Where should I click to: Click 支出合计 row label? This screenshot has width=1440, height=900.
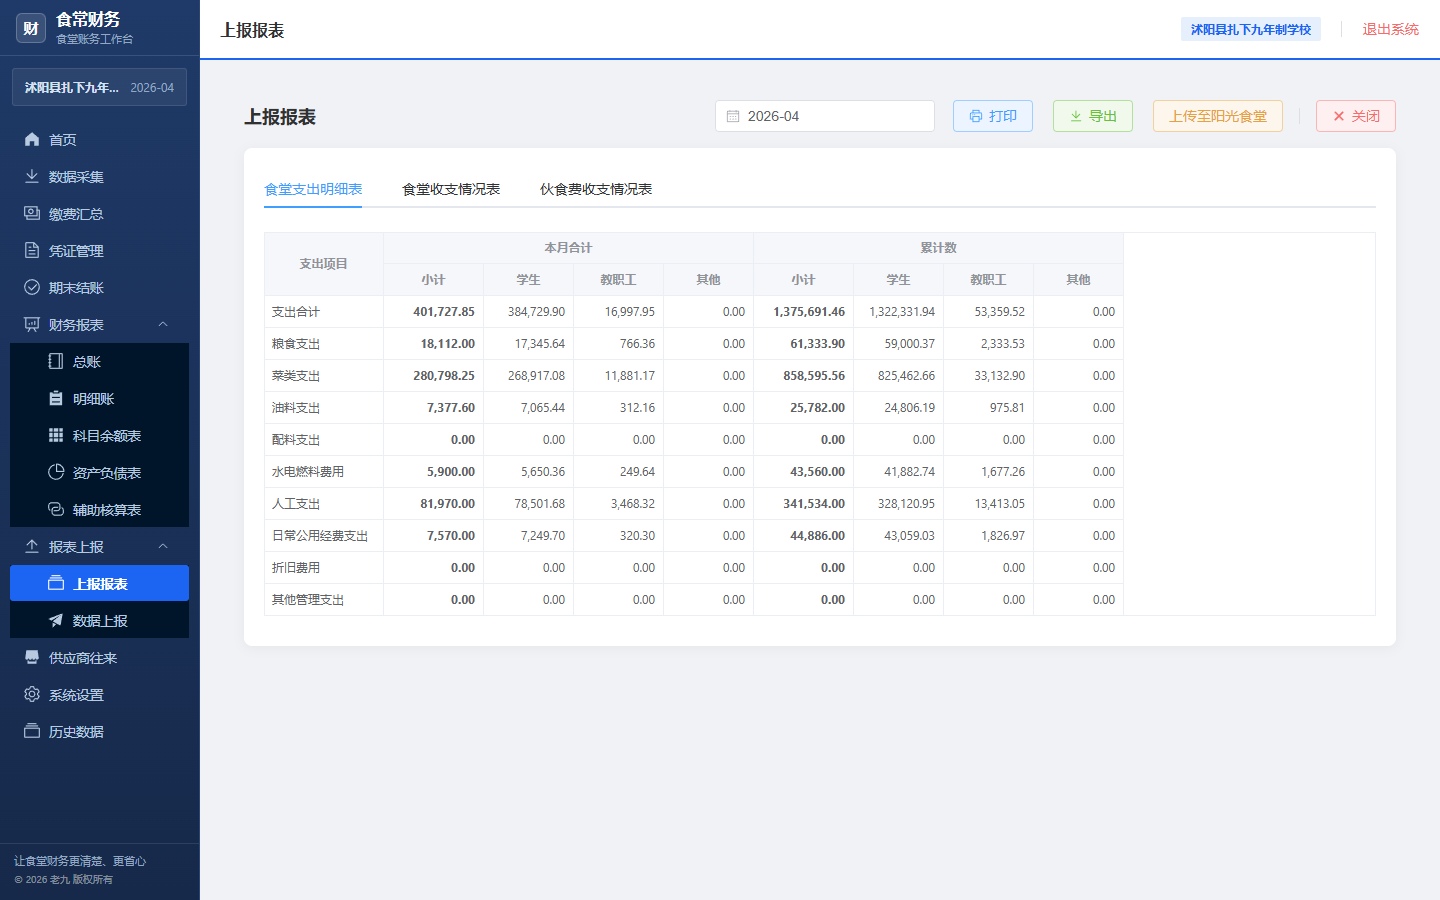pyautogui.click(x=296, y=312)
